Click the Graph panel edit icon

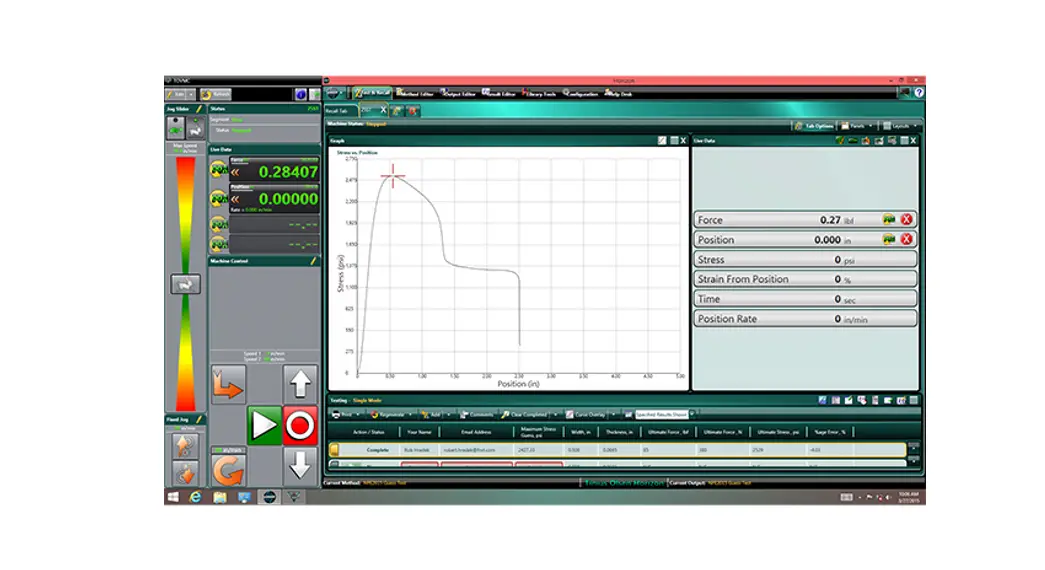coord(662,141)
